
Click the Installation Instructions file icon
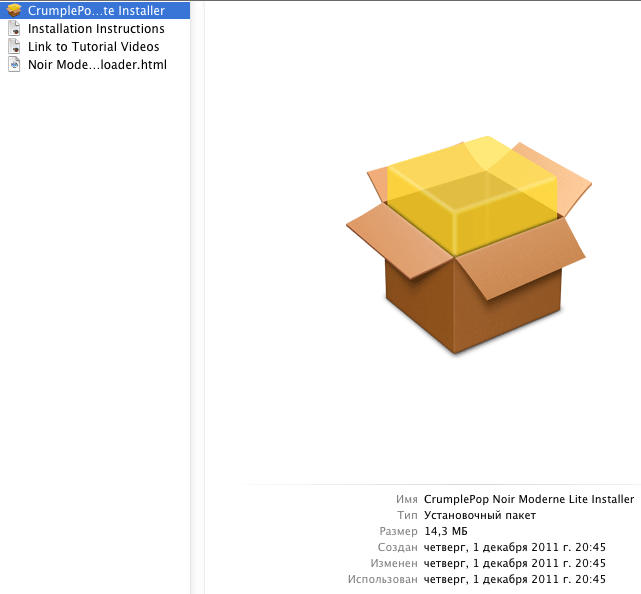(14, 29)
